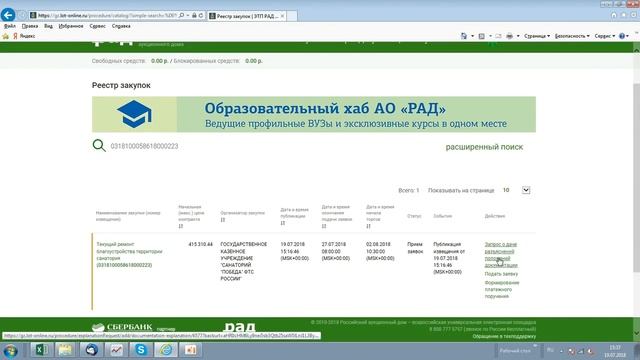640x360 pixels.
Task: Go back with the browser Back arrow
Action: coord(8,15)
